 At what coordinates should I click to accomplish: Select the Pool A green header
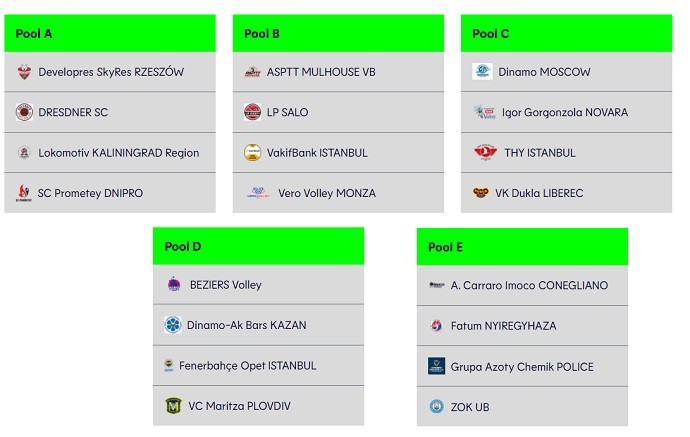(110, 33)
